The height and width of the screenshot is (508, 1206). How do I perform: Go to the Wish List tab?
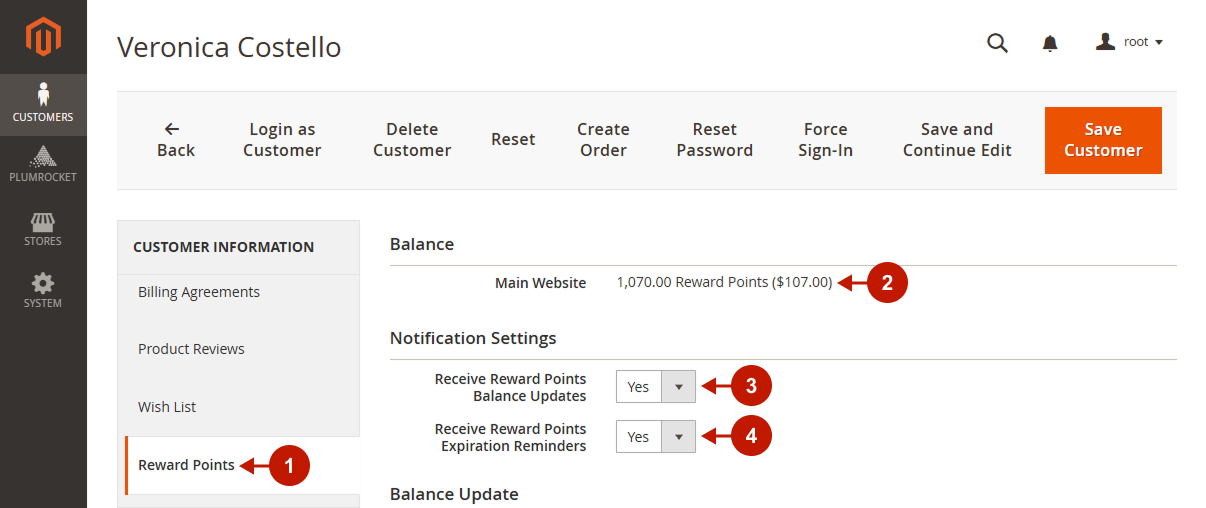point(167,407)
